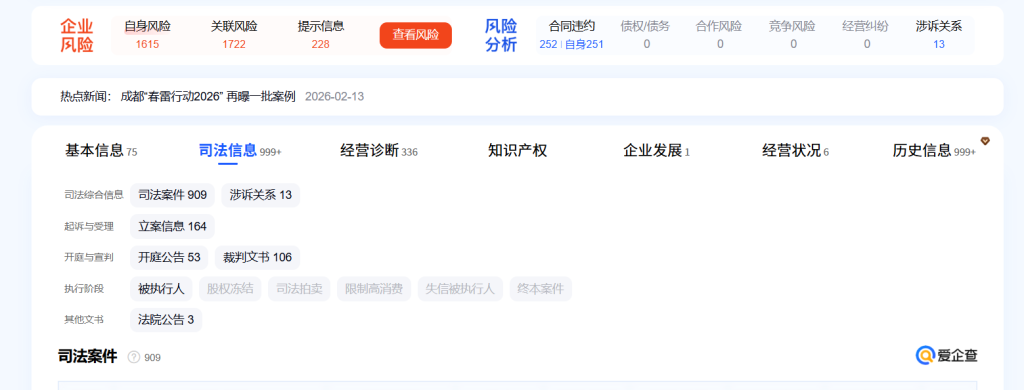Viewport: 1024px width, 390px height.
Task: Switch to the 经营诊断 tab
Action: point(379,151)
